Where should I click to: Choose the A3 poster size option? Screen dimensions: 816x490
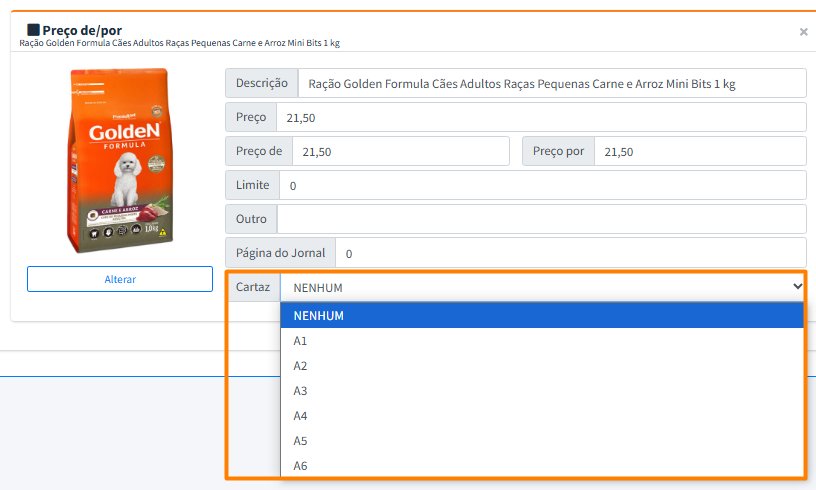point(542,391)
